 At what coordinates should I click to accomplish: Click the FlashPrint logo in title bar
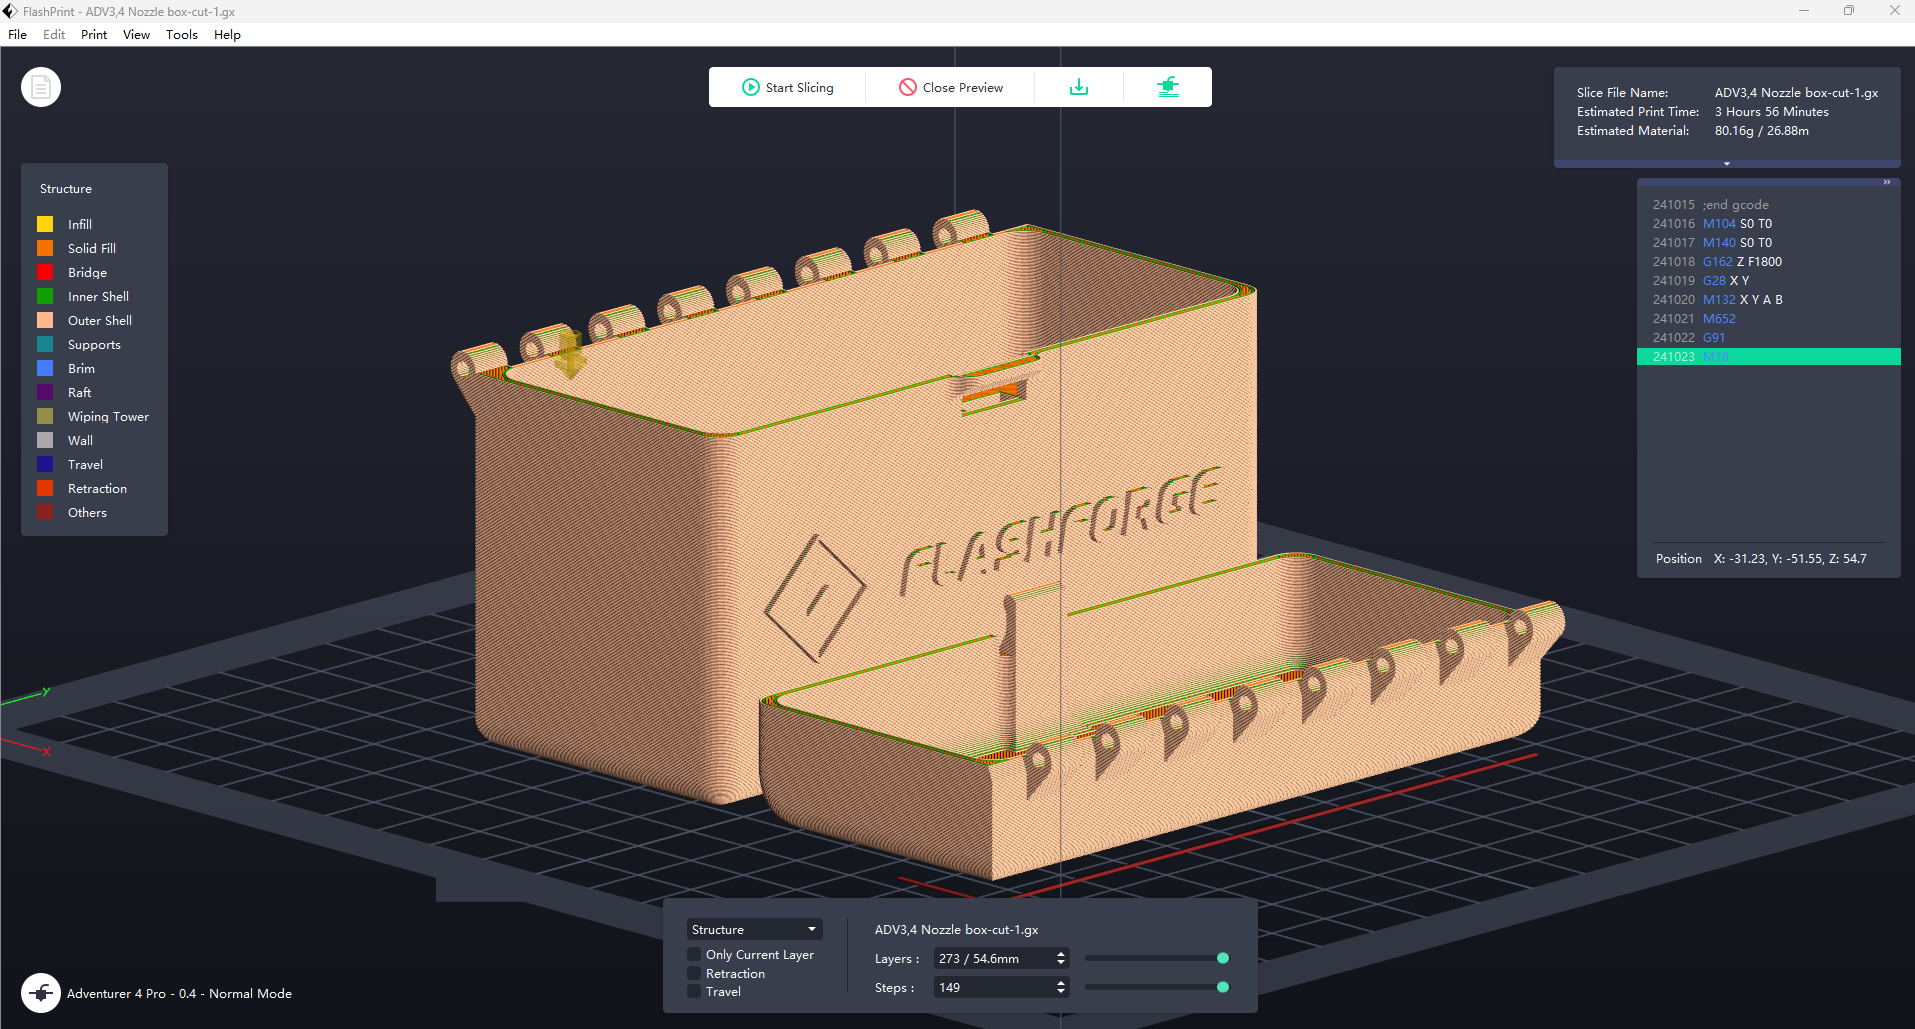(x=10, y=11)
